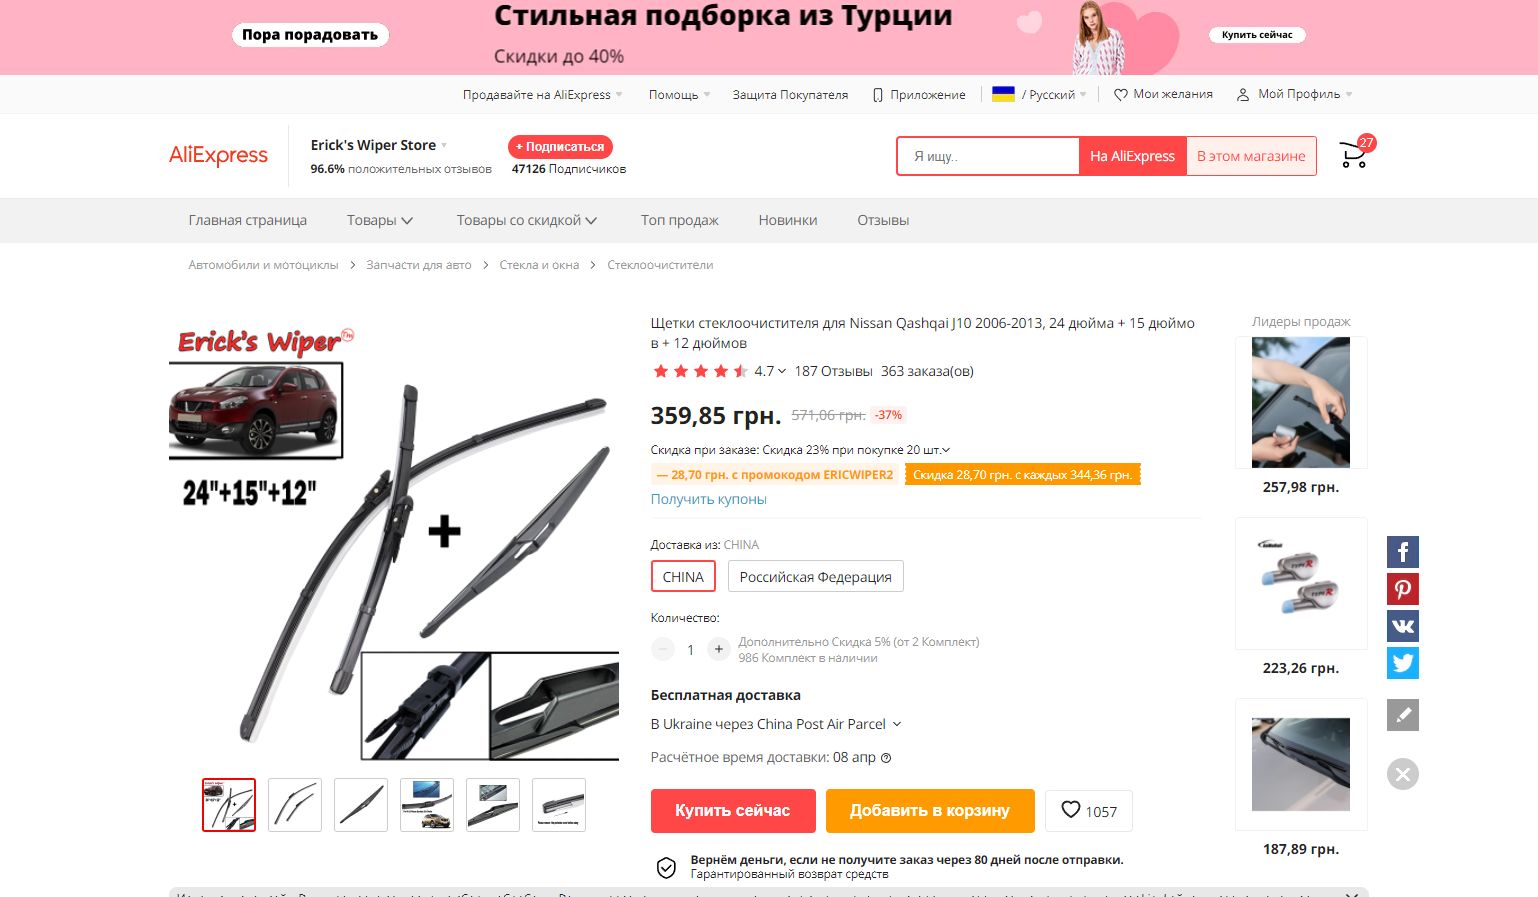Select the rear wiper thumbnail image

(361, 805)
